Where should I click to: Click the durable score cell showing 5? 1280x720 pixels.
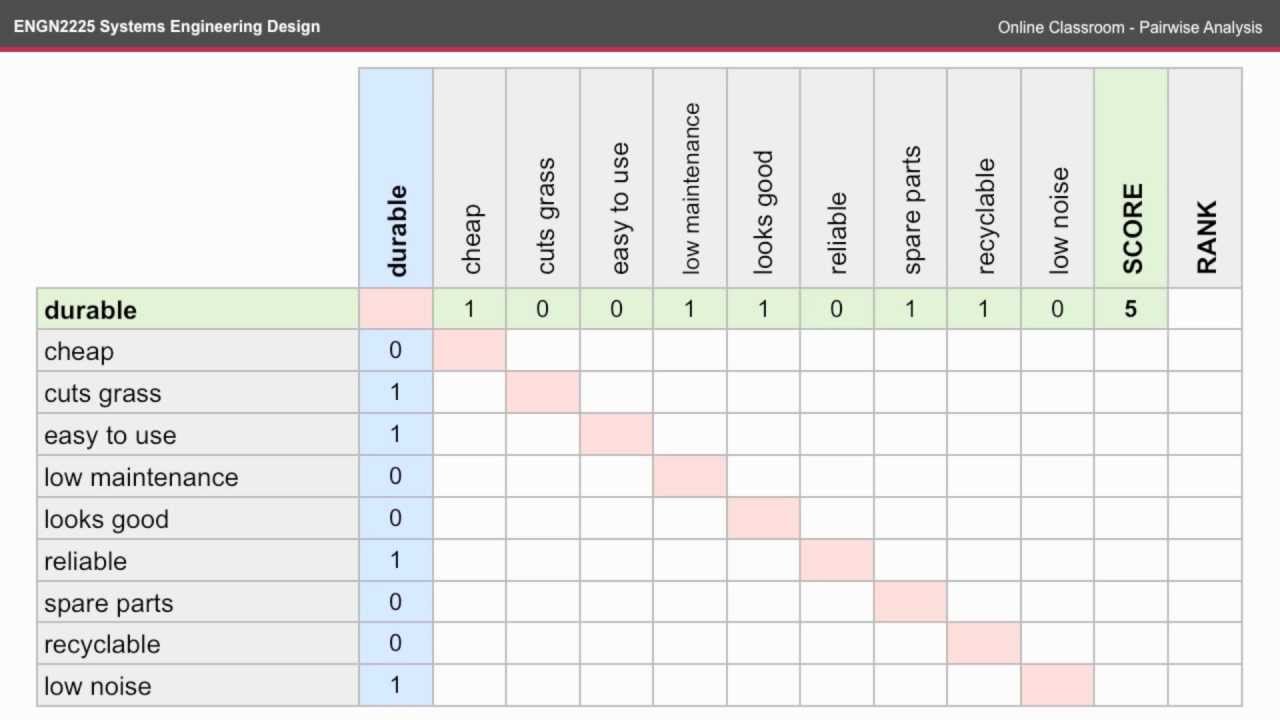click(x=1131, y=309)
